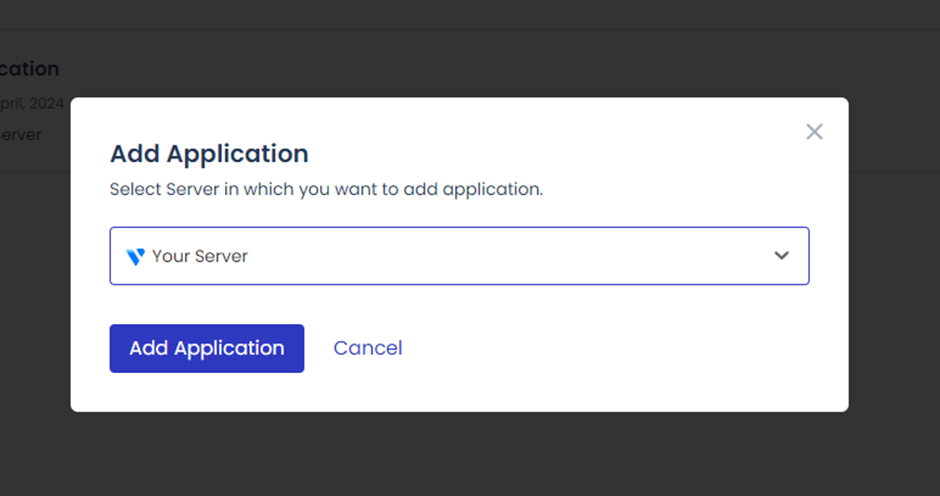Click empty middle of server dropdown field
940x496 pixels.
point(500,256)
